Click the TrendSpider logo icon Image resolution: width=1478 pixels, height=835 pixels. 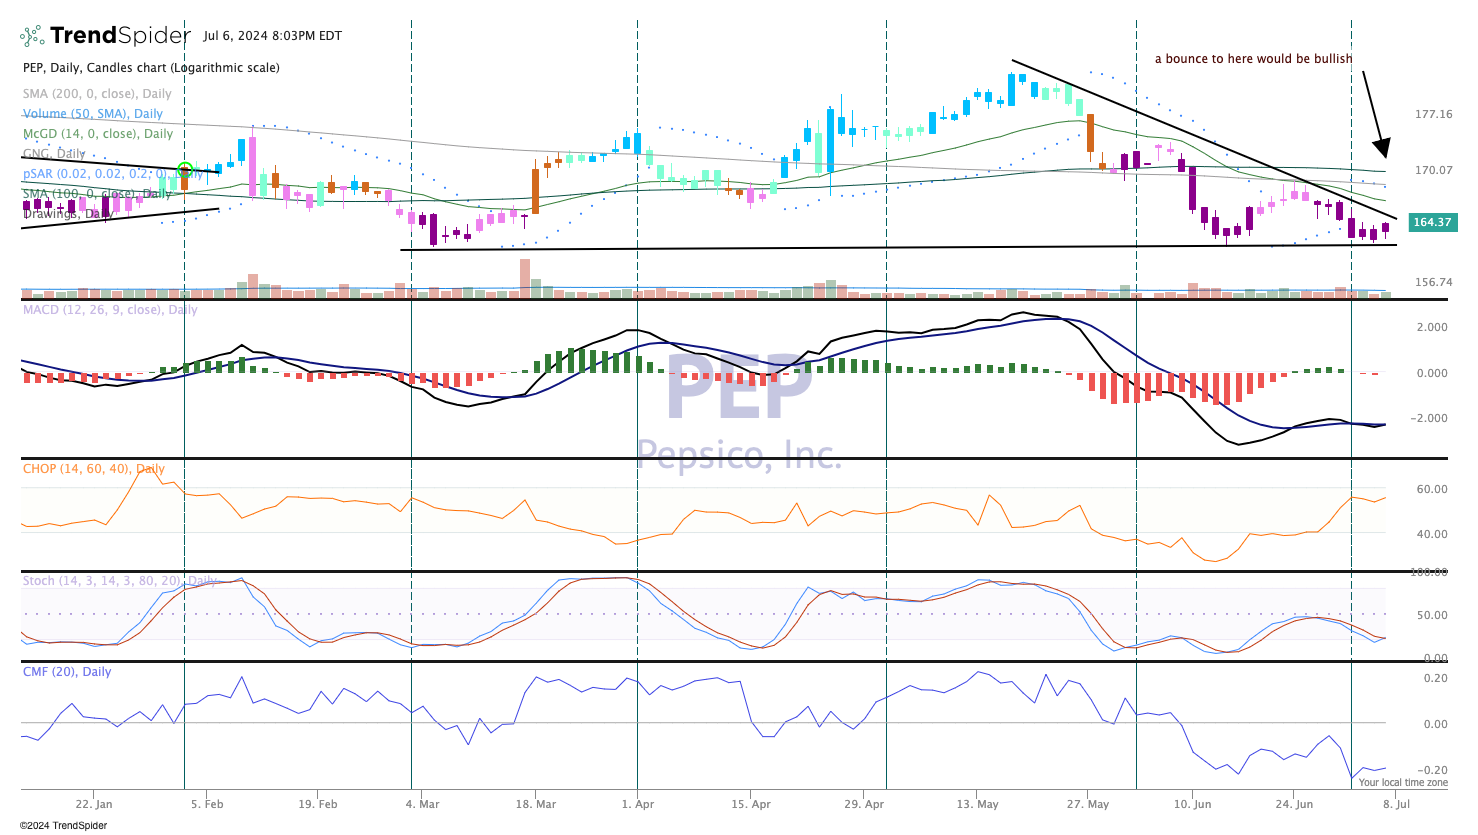coord(32,36)
